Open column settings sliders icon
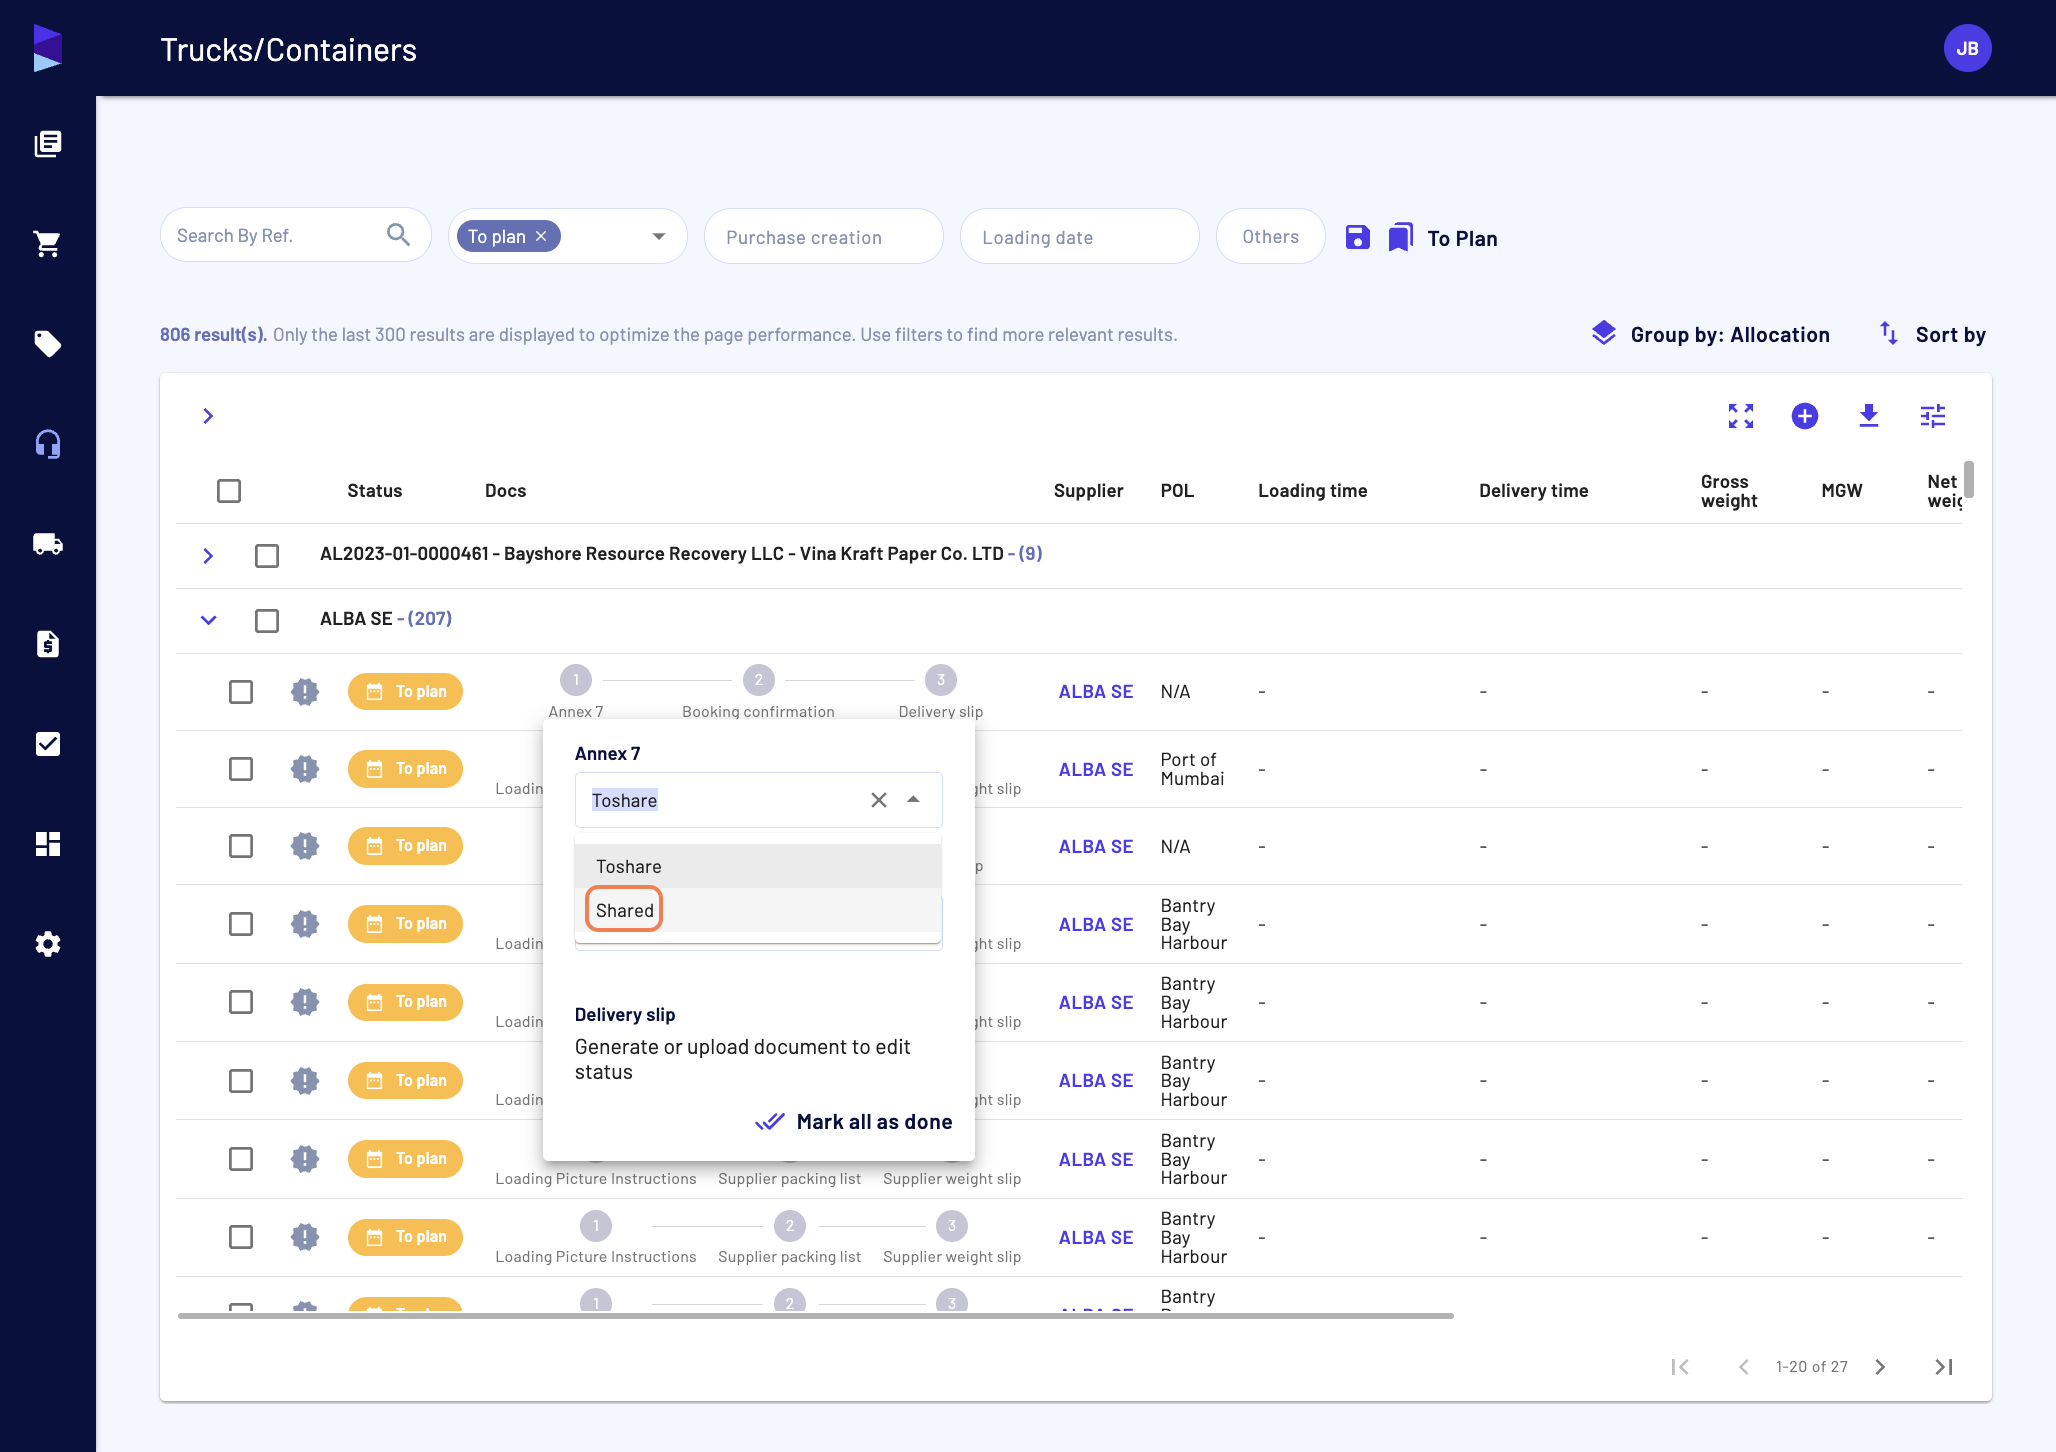The height and width of the screenshot is (1452, 2056). coord(1933,416)
